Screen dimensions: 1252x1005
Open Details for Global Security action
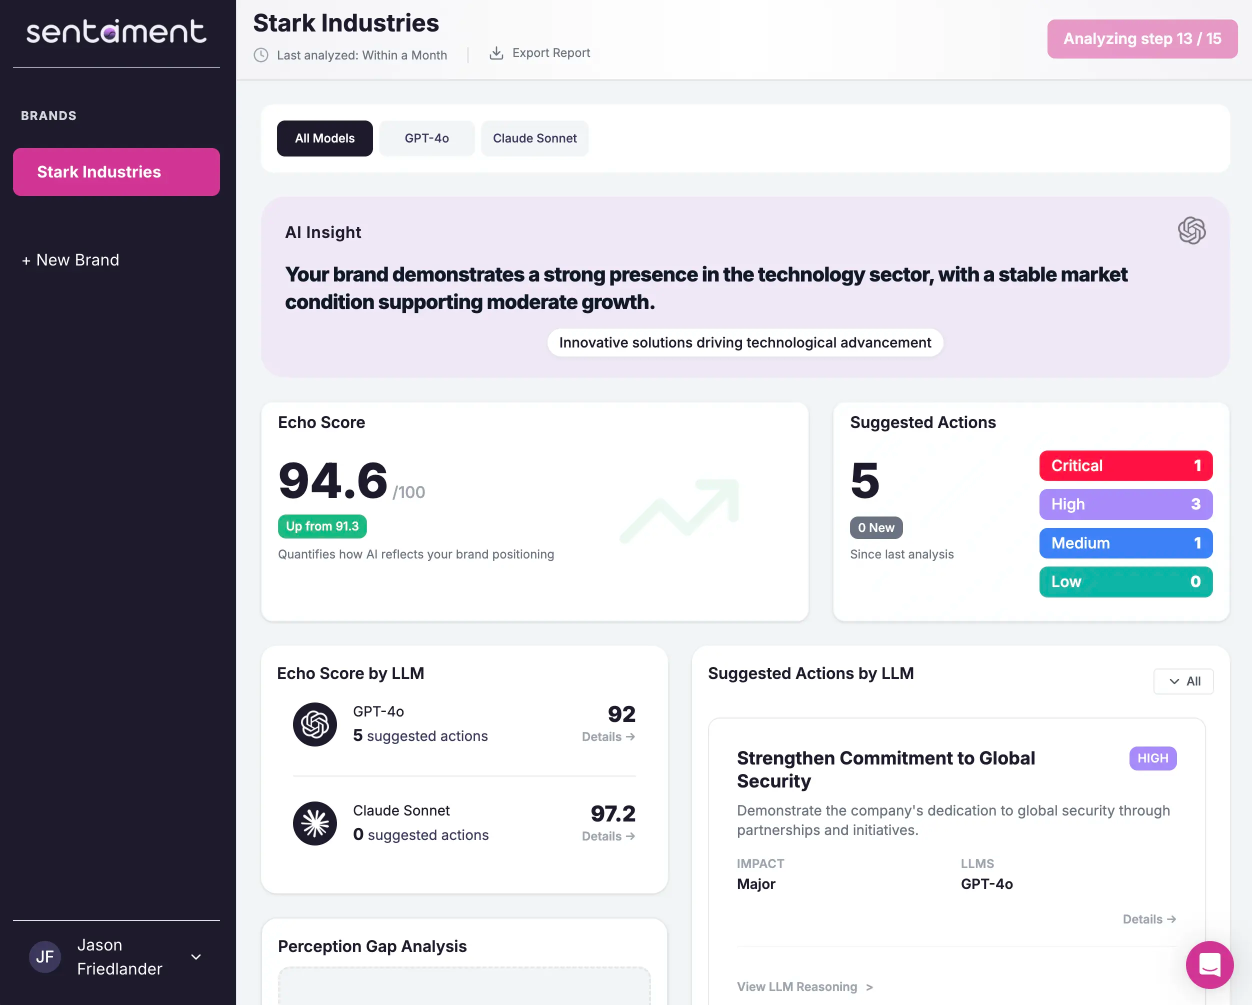(1149, 919)
